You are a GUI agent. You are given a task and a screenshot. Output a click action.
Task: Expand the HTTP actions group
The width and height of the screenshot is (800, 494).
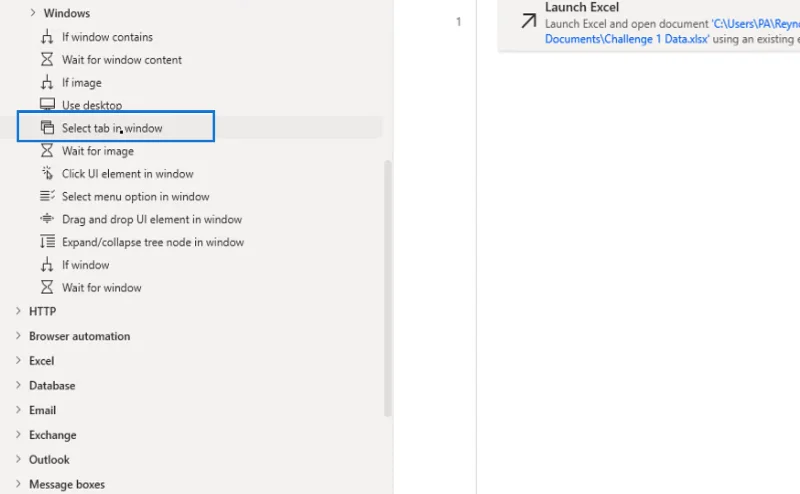point(18,311)
